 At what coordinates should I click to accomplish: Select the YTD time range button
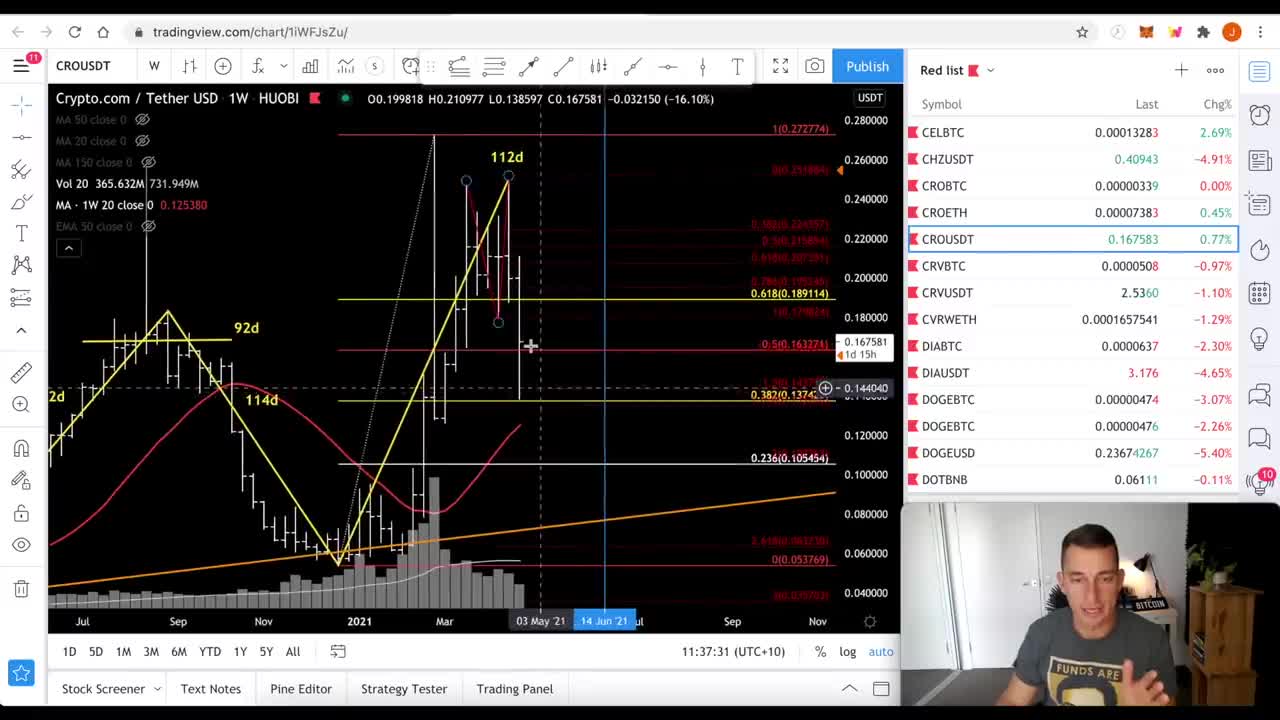click(210, 652)
